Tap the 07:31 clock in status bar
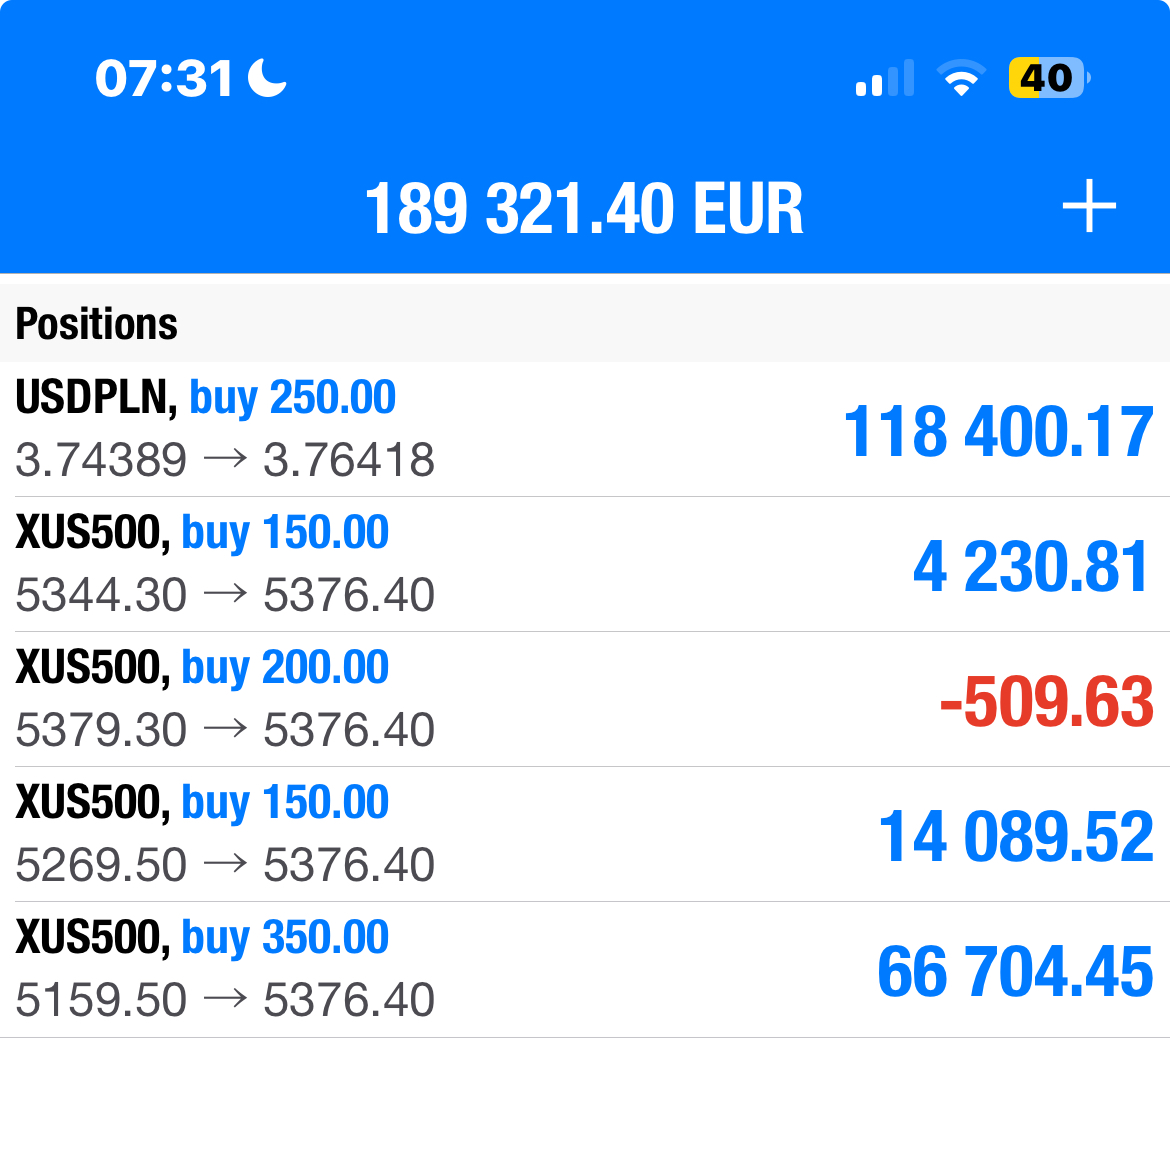 164,78
